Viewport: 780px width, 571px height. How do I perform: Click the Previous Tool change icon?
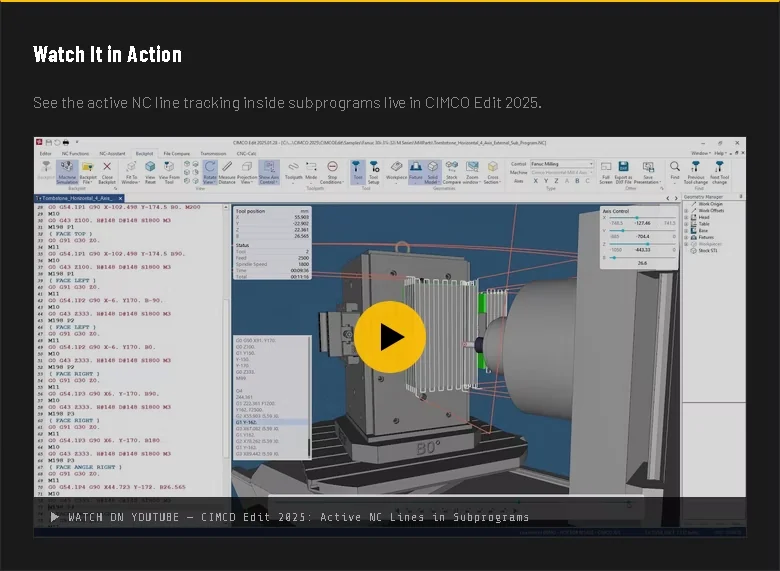695,172
